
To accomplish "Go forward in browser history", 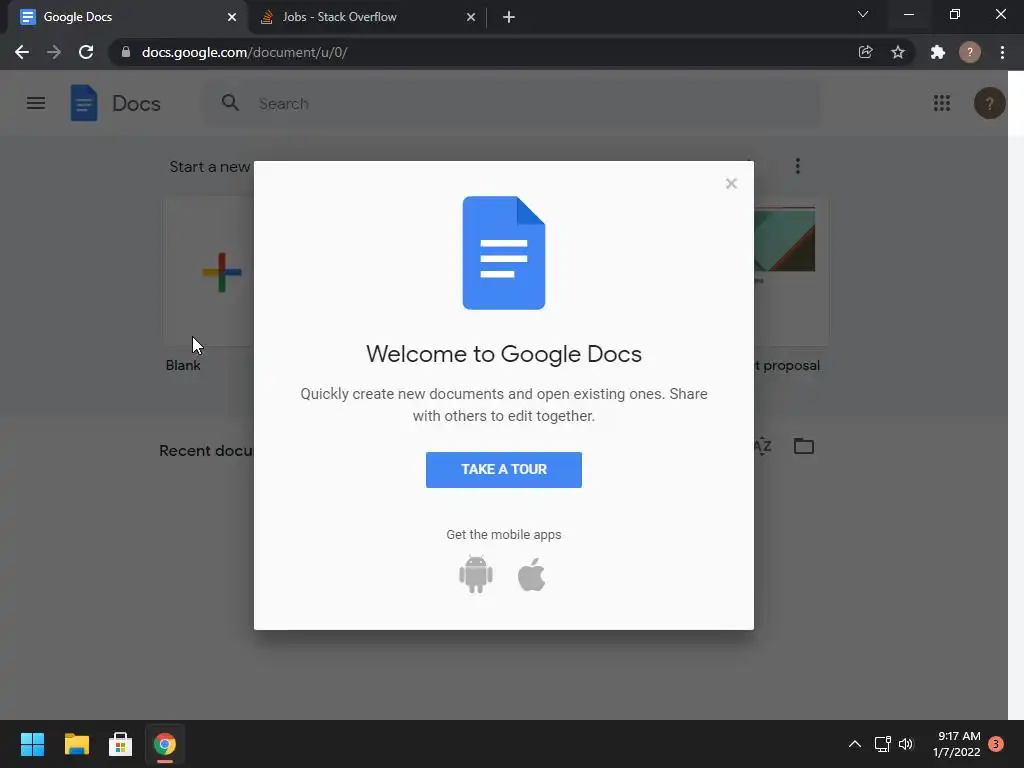I will [54, 52].
